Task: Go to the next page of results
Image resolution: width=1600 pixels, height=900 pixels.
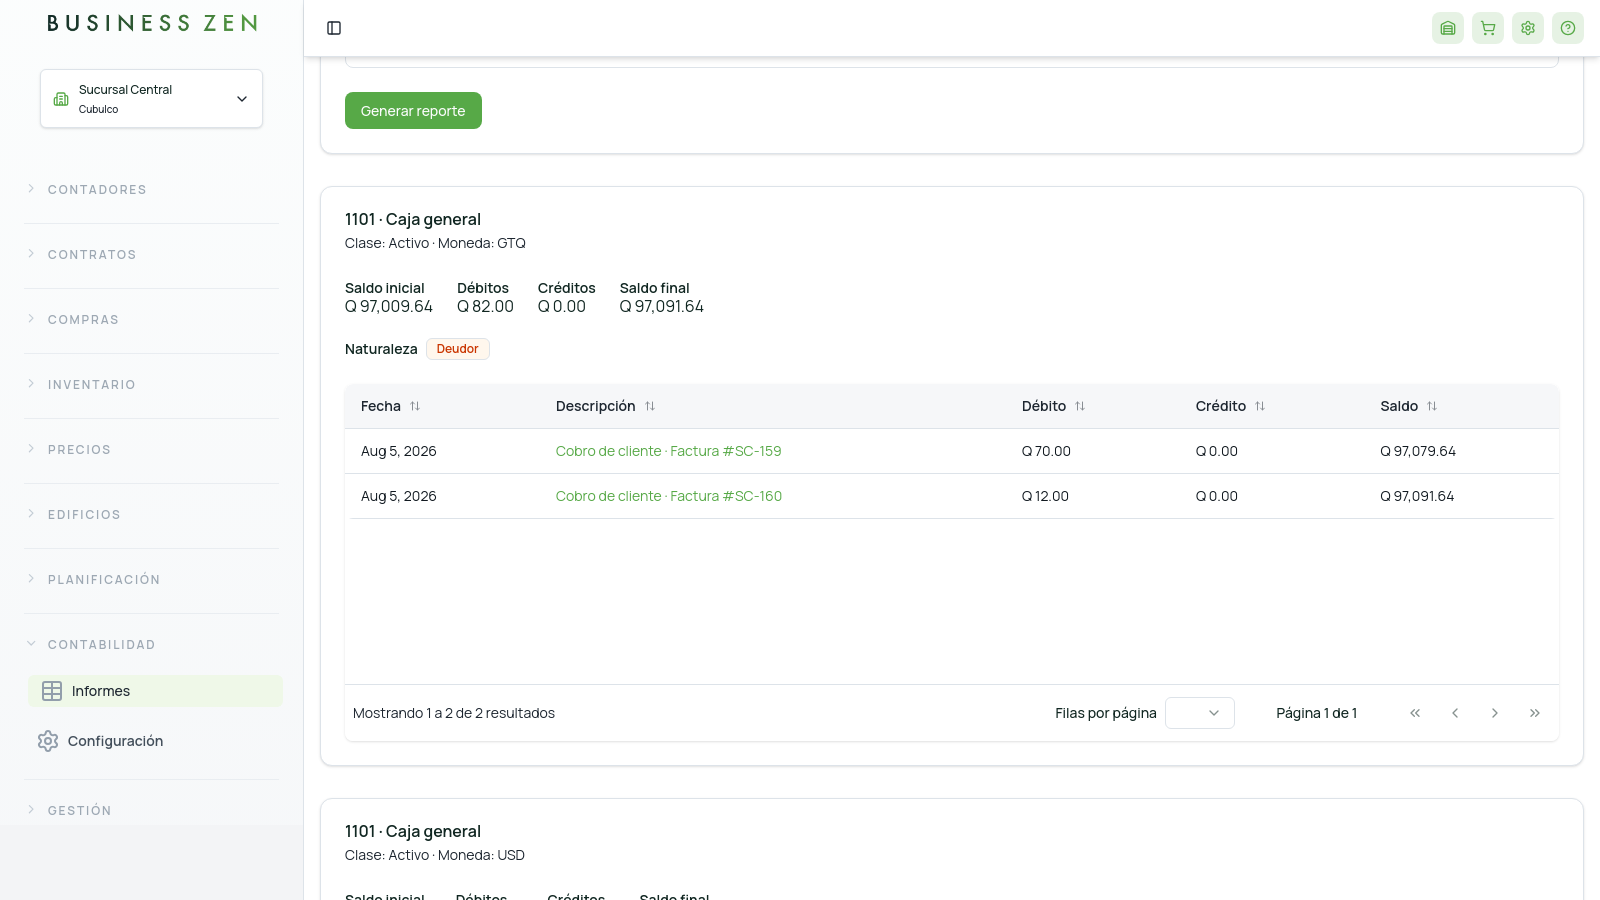Action: [1495, 713]
